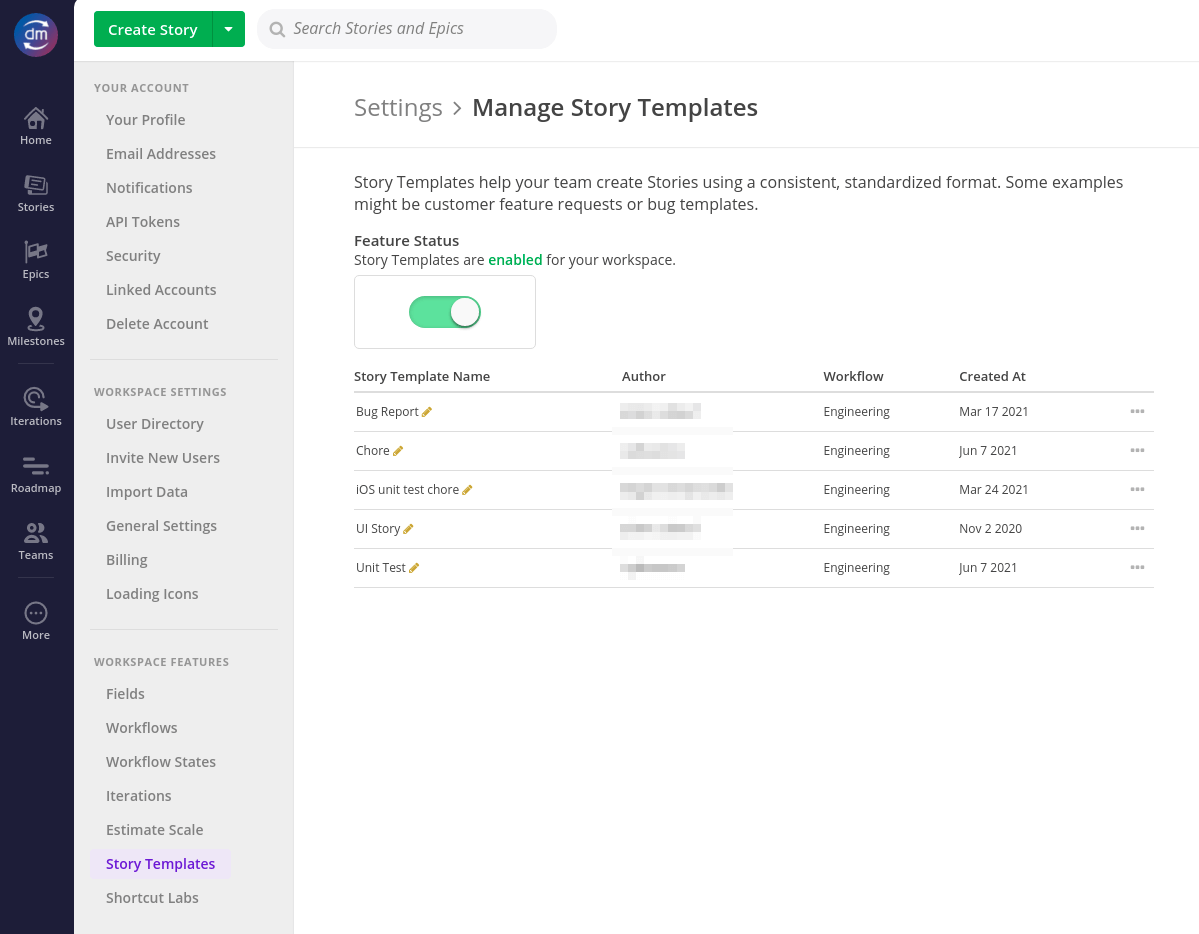
Task: Edit iOS unit test chore name pencil
Action: tap(467, 490)
